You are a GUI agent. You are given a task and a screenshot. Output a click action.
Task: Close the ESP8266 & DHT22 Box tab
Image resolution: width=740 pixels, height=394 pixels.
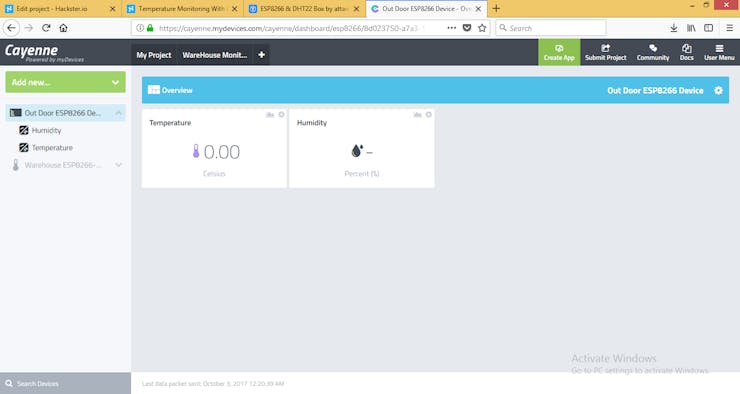pyautogui.click(x=356, y=8)
